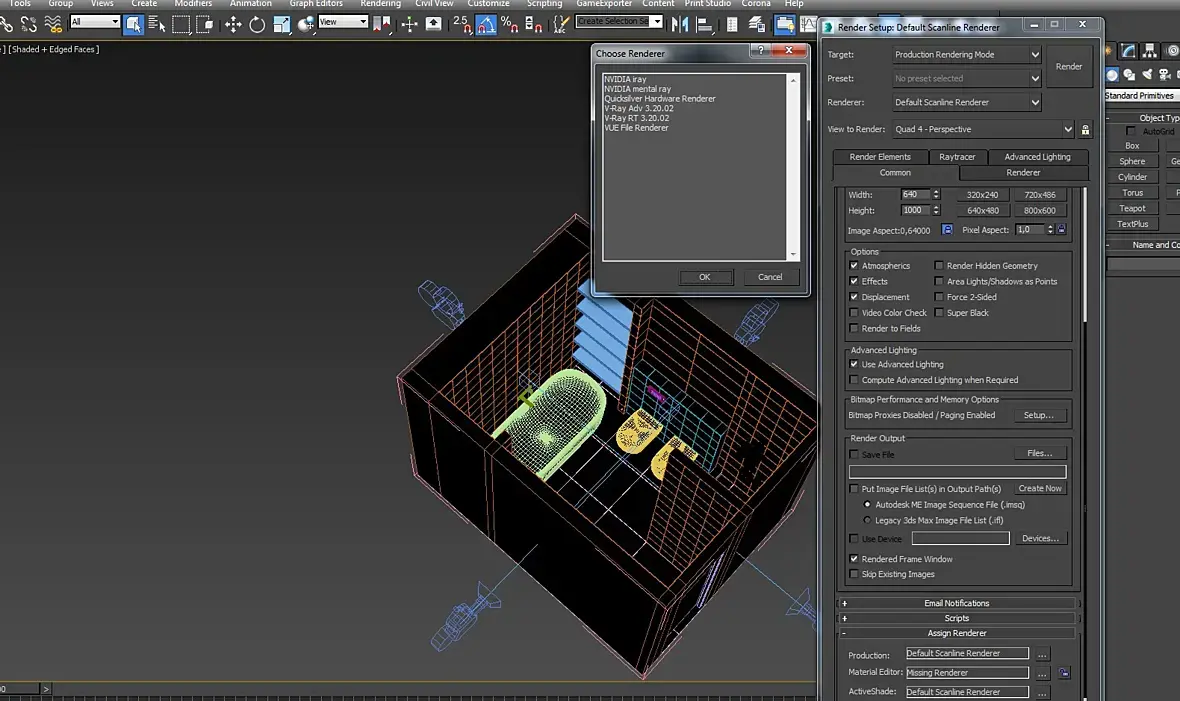The image size is (1180, 701).
Task: Click the 800x600 resolution preset
Action: (1039, 211)
